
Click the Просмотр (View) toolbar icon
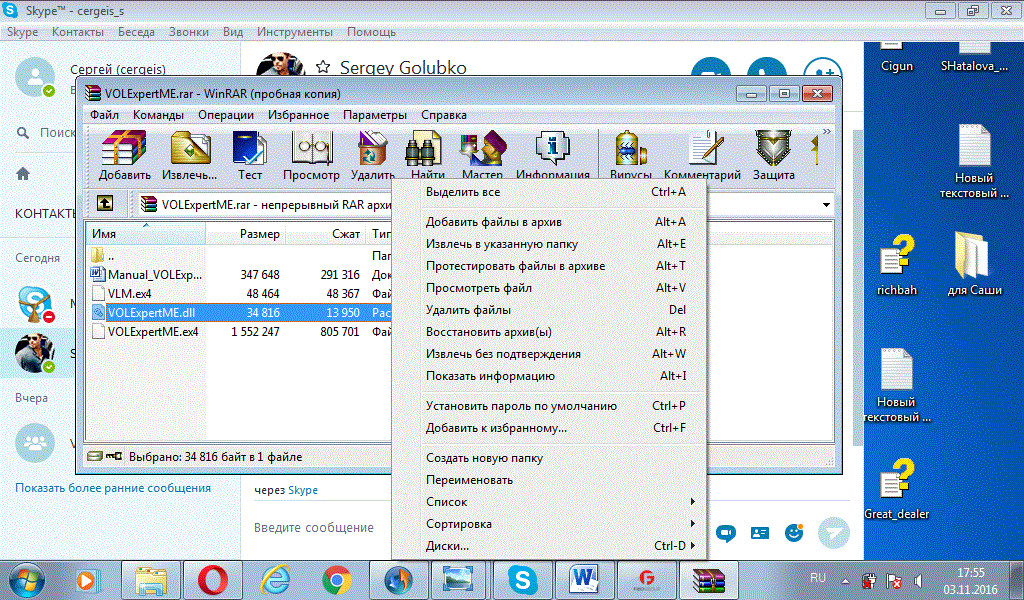tap(312, 155)
